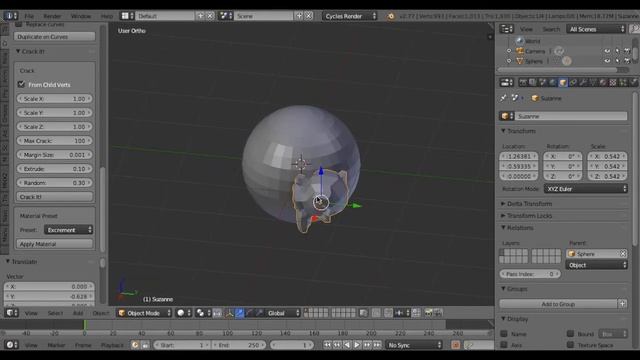Open Object properties tab icon
640x360 pixels.
563,82
